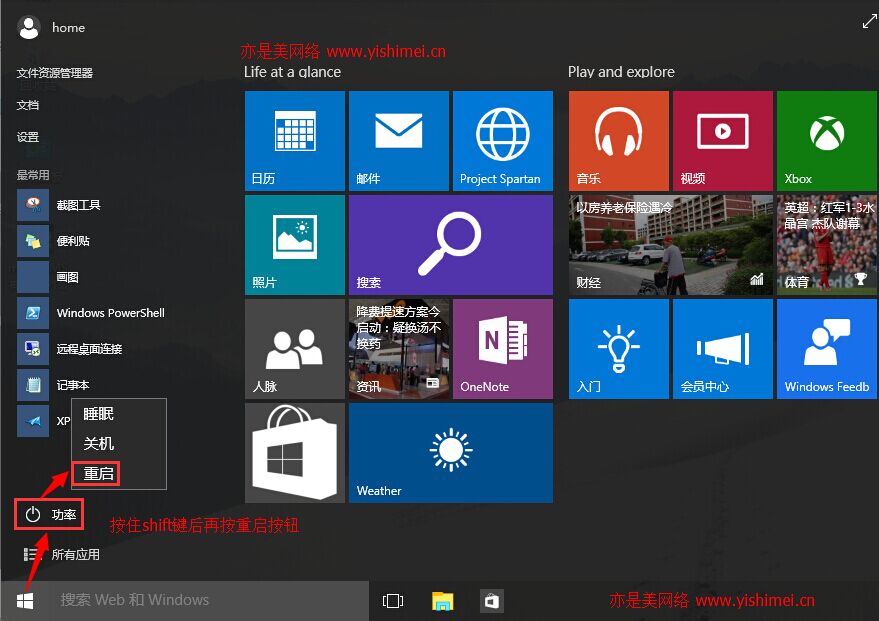Open the Windows Feedback tile
This screenshot has height=621, width=879.
click(x=827, y=349)
